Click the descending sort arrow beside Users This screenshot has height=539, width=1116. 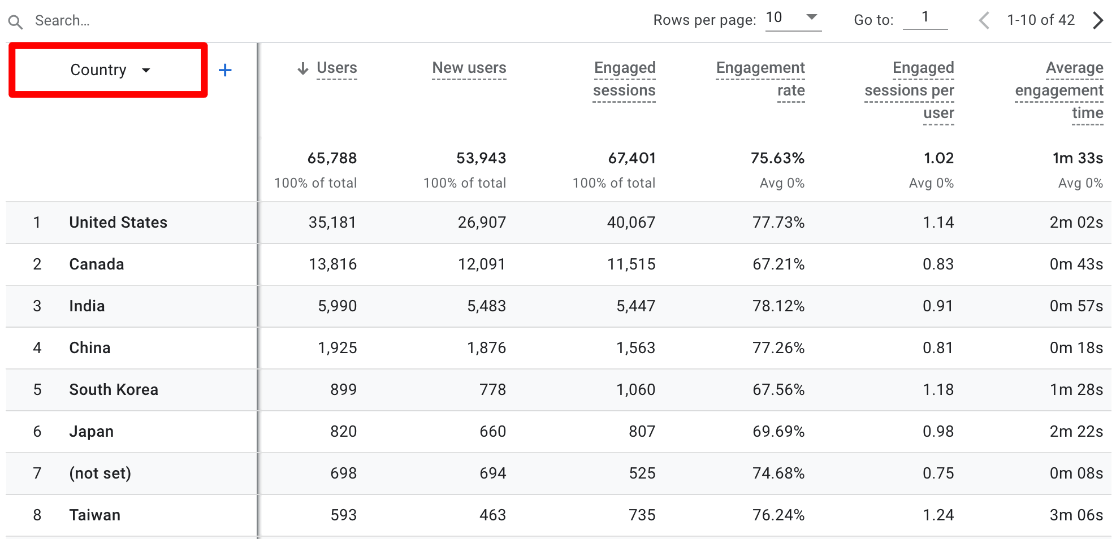[303, 69]
